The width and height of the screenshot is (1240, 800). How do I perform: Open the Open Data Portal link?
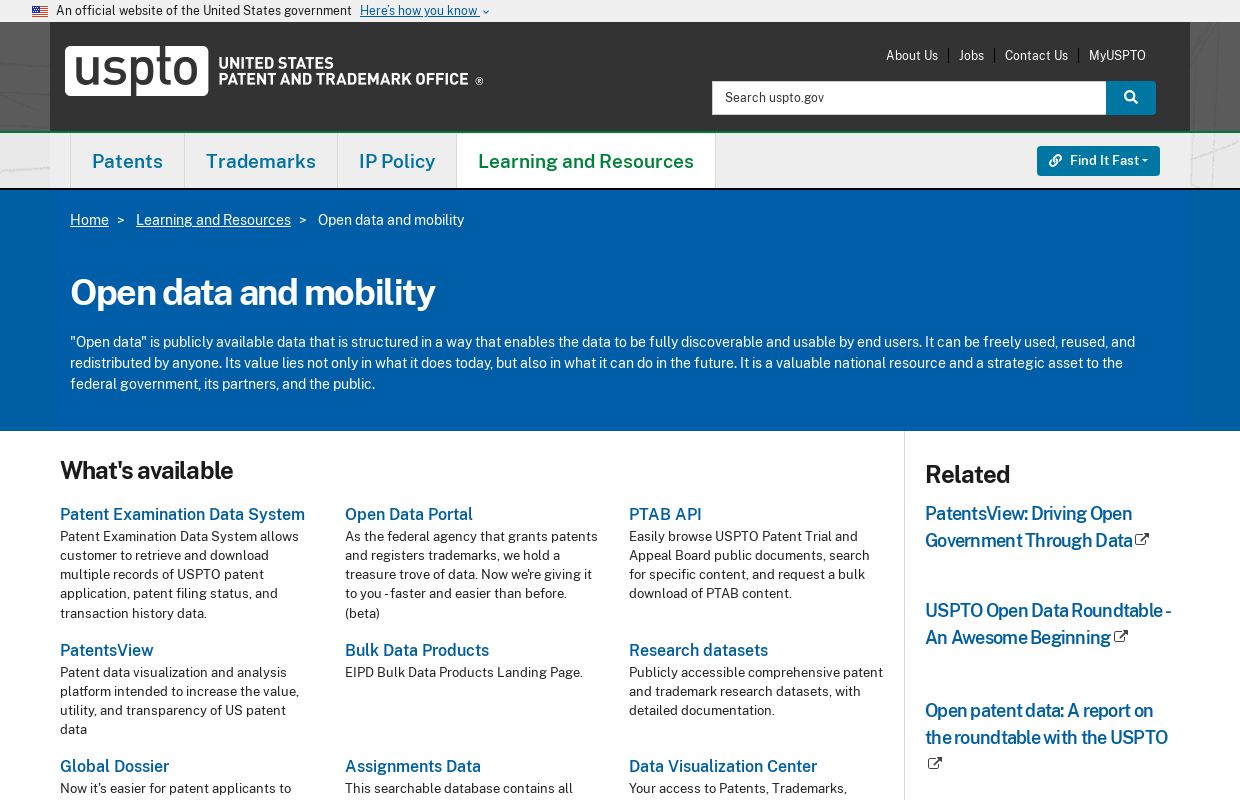[x=409, y=514]
